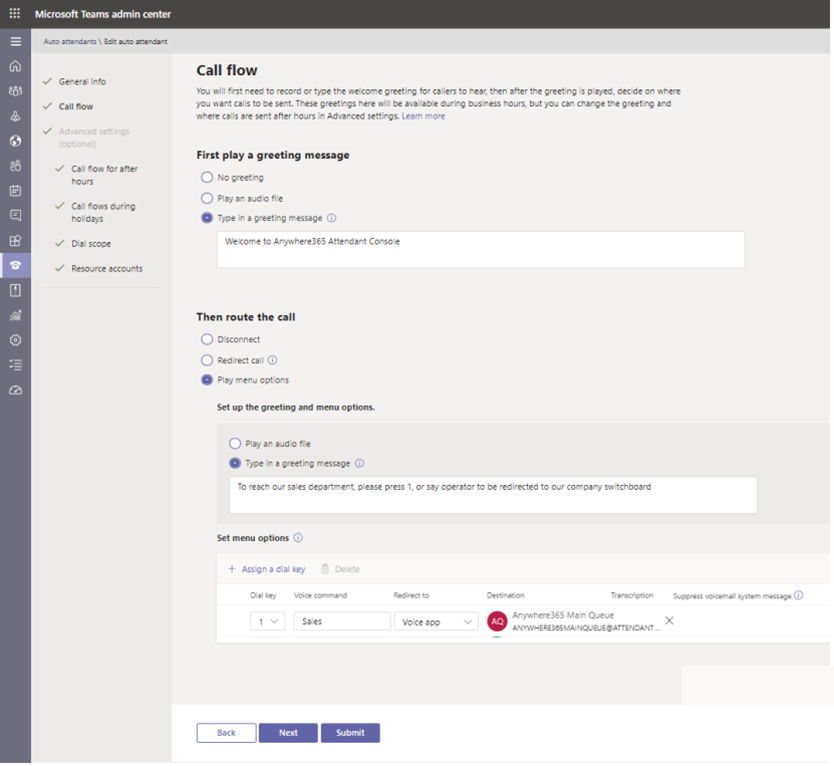Go to the Resource accounts step
834x766 pixels.
click(x=106, y=268)
